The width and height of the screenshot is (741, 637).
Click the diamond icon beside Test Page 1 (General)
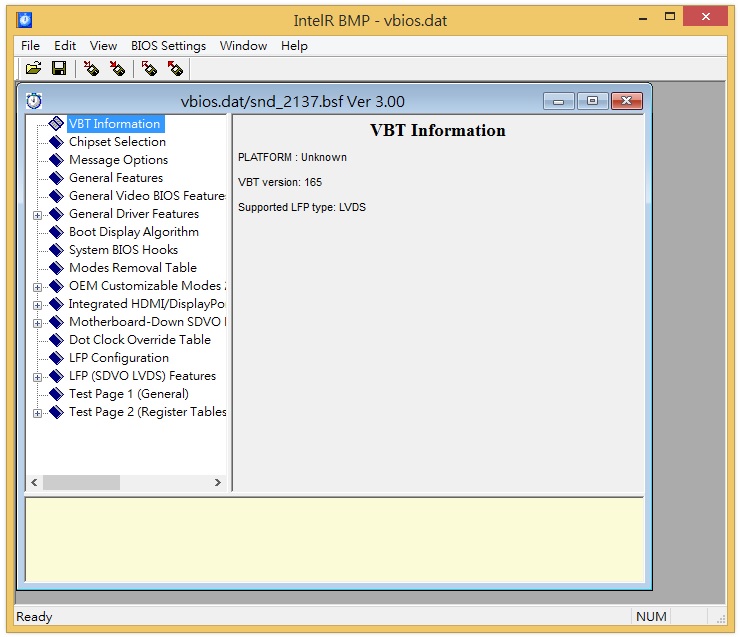[56, 394]
